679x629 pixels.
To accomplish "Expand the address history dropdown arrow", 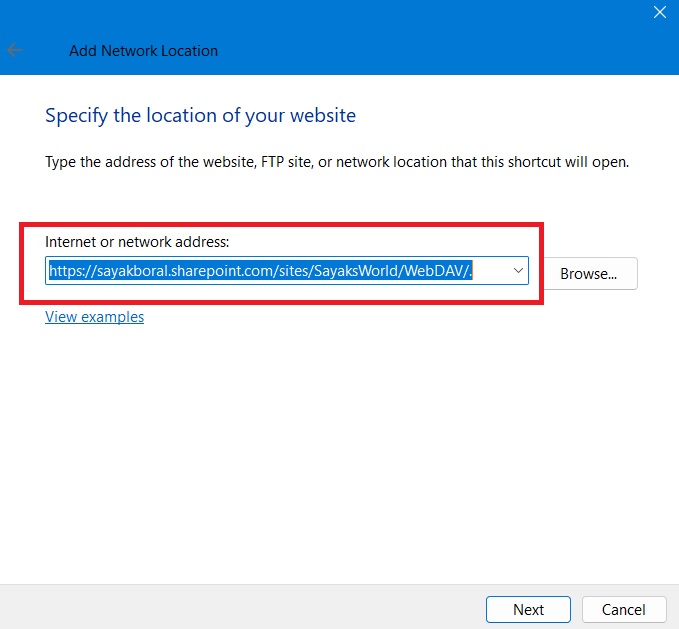I will tap(518, 271).
